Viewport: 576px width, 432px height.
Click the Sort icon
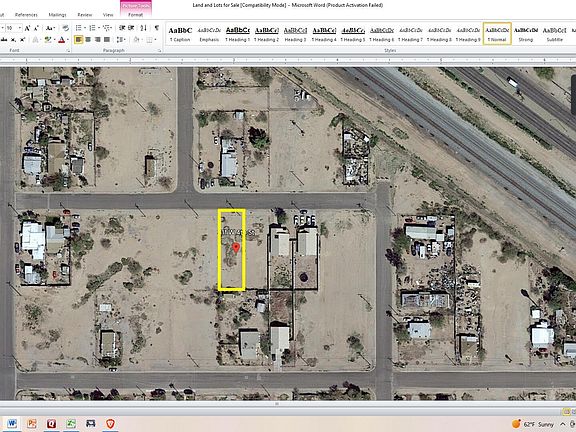143,28
